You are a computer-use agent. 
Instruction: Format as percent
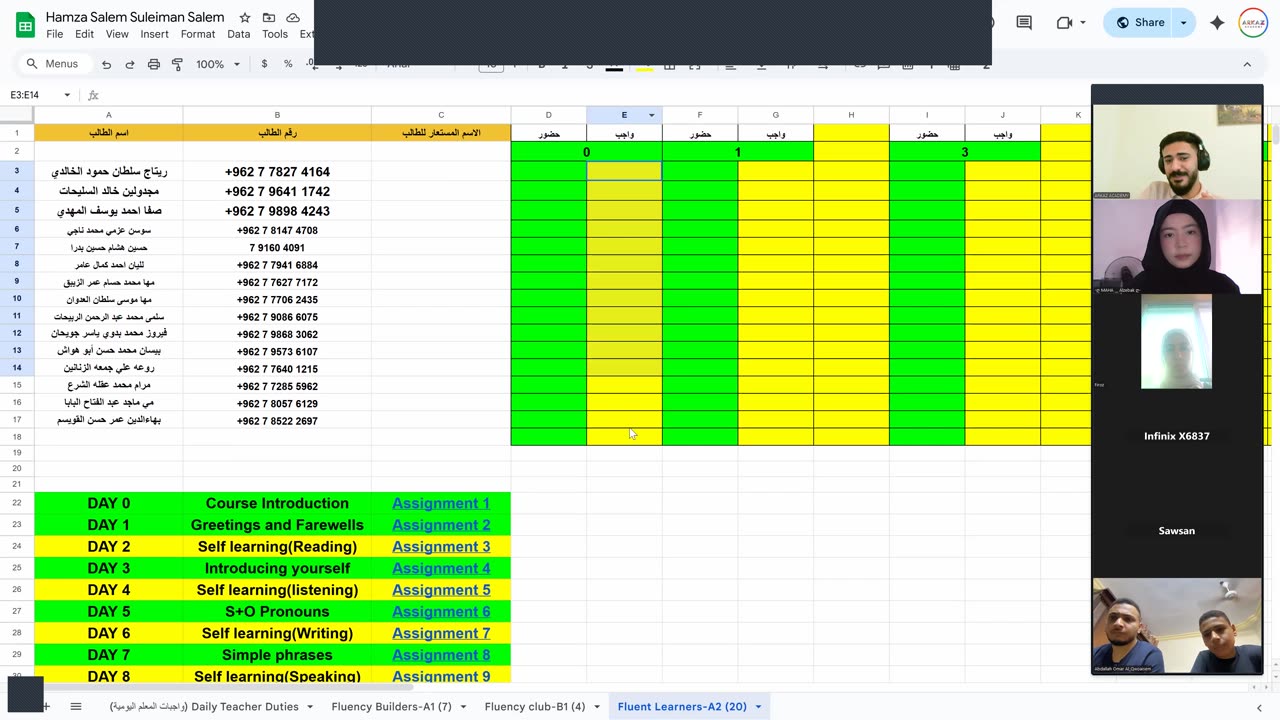coord(288,64)
